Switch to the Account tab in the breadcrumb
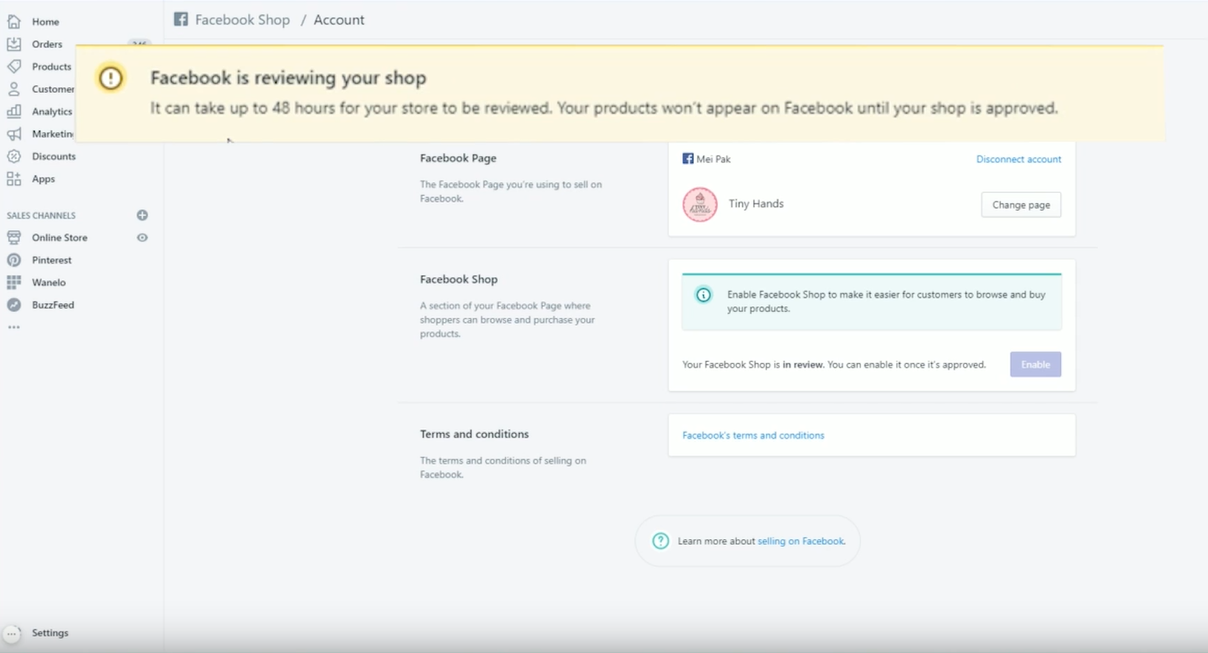Image resolution: width=1208 pixels, height=653 pixels. pos(339,19)
